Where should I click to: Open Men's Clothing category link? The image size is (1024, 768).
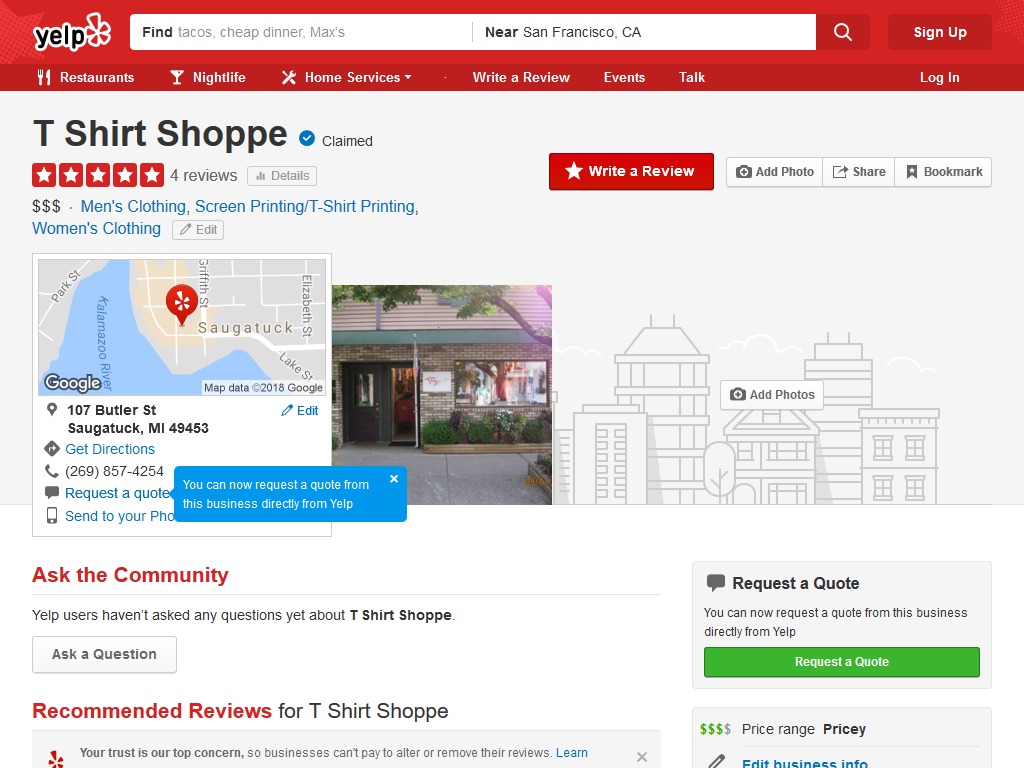[x=133, y=206]
